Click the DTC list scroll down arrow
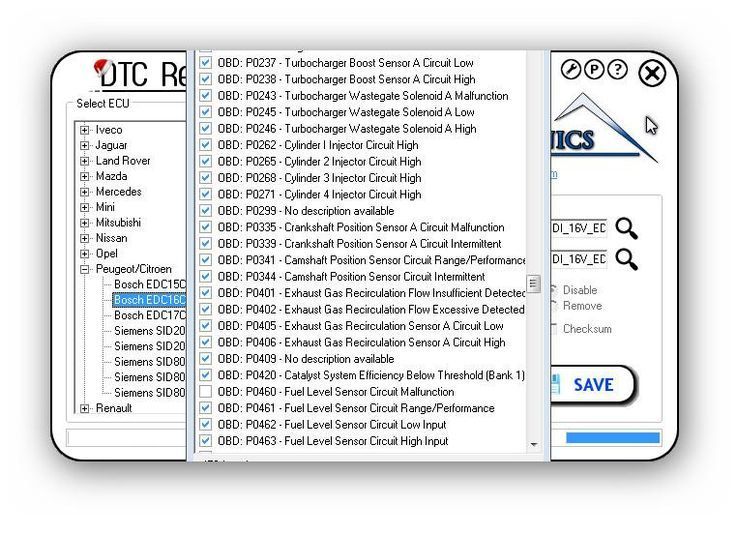This screenshot has height=538, width=737. 533,444
